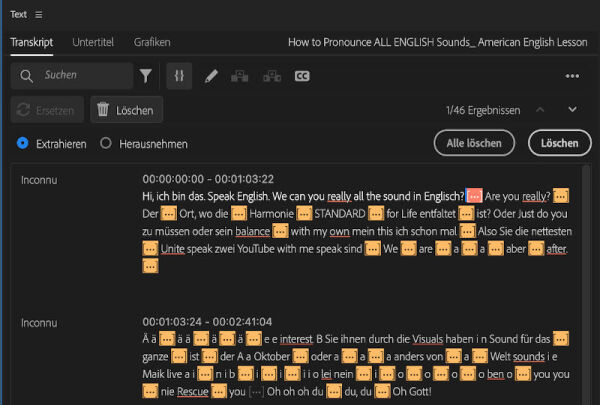This screenshot has width=600, height=405.
Task: Click the rounded Löschen button
Action: pyautogui.click(x=559, y=143)
